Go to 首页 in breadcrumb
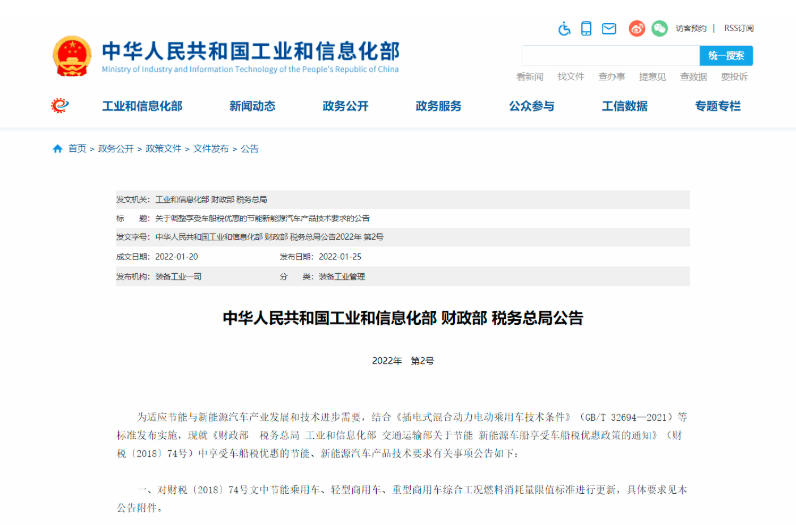The width and height of the screenshot is (796, 525). (77, 149)
